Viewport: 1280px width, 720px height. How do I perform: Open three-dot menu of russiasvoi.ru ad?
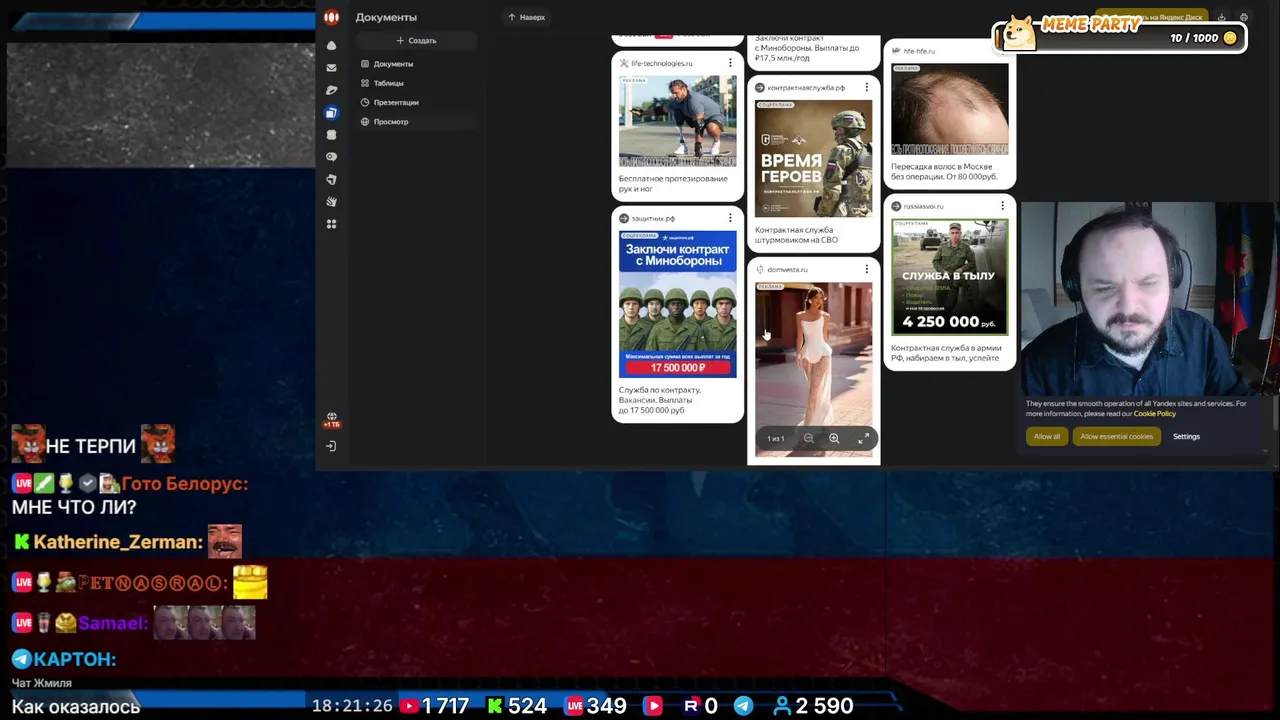tap(1002, 206)
